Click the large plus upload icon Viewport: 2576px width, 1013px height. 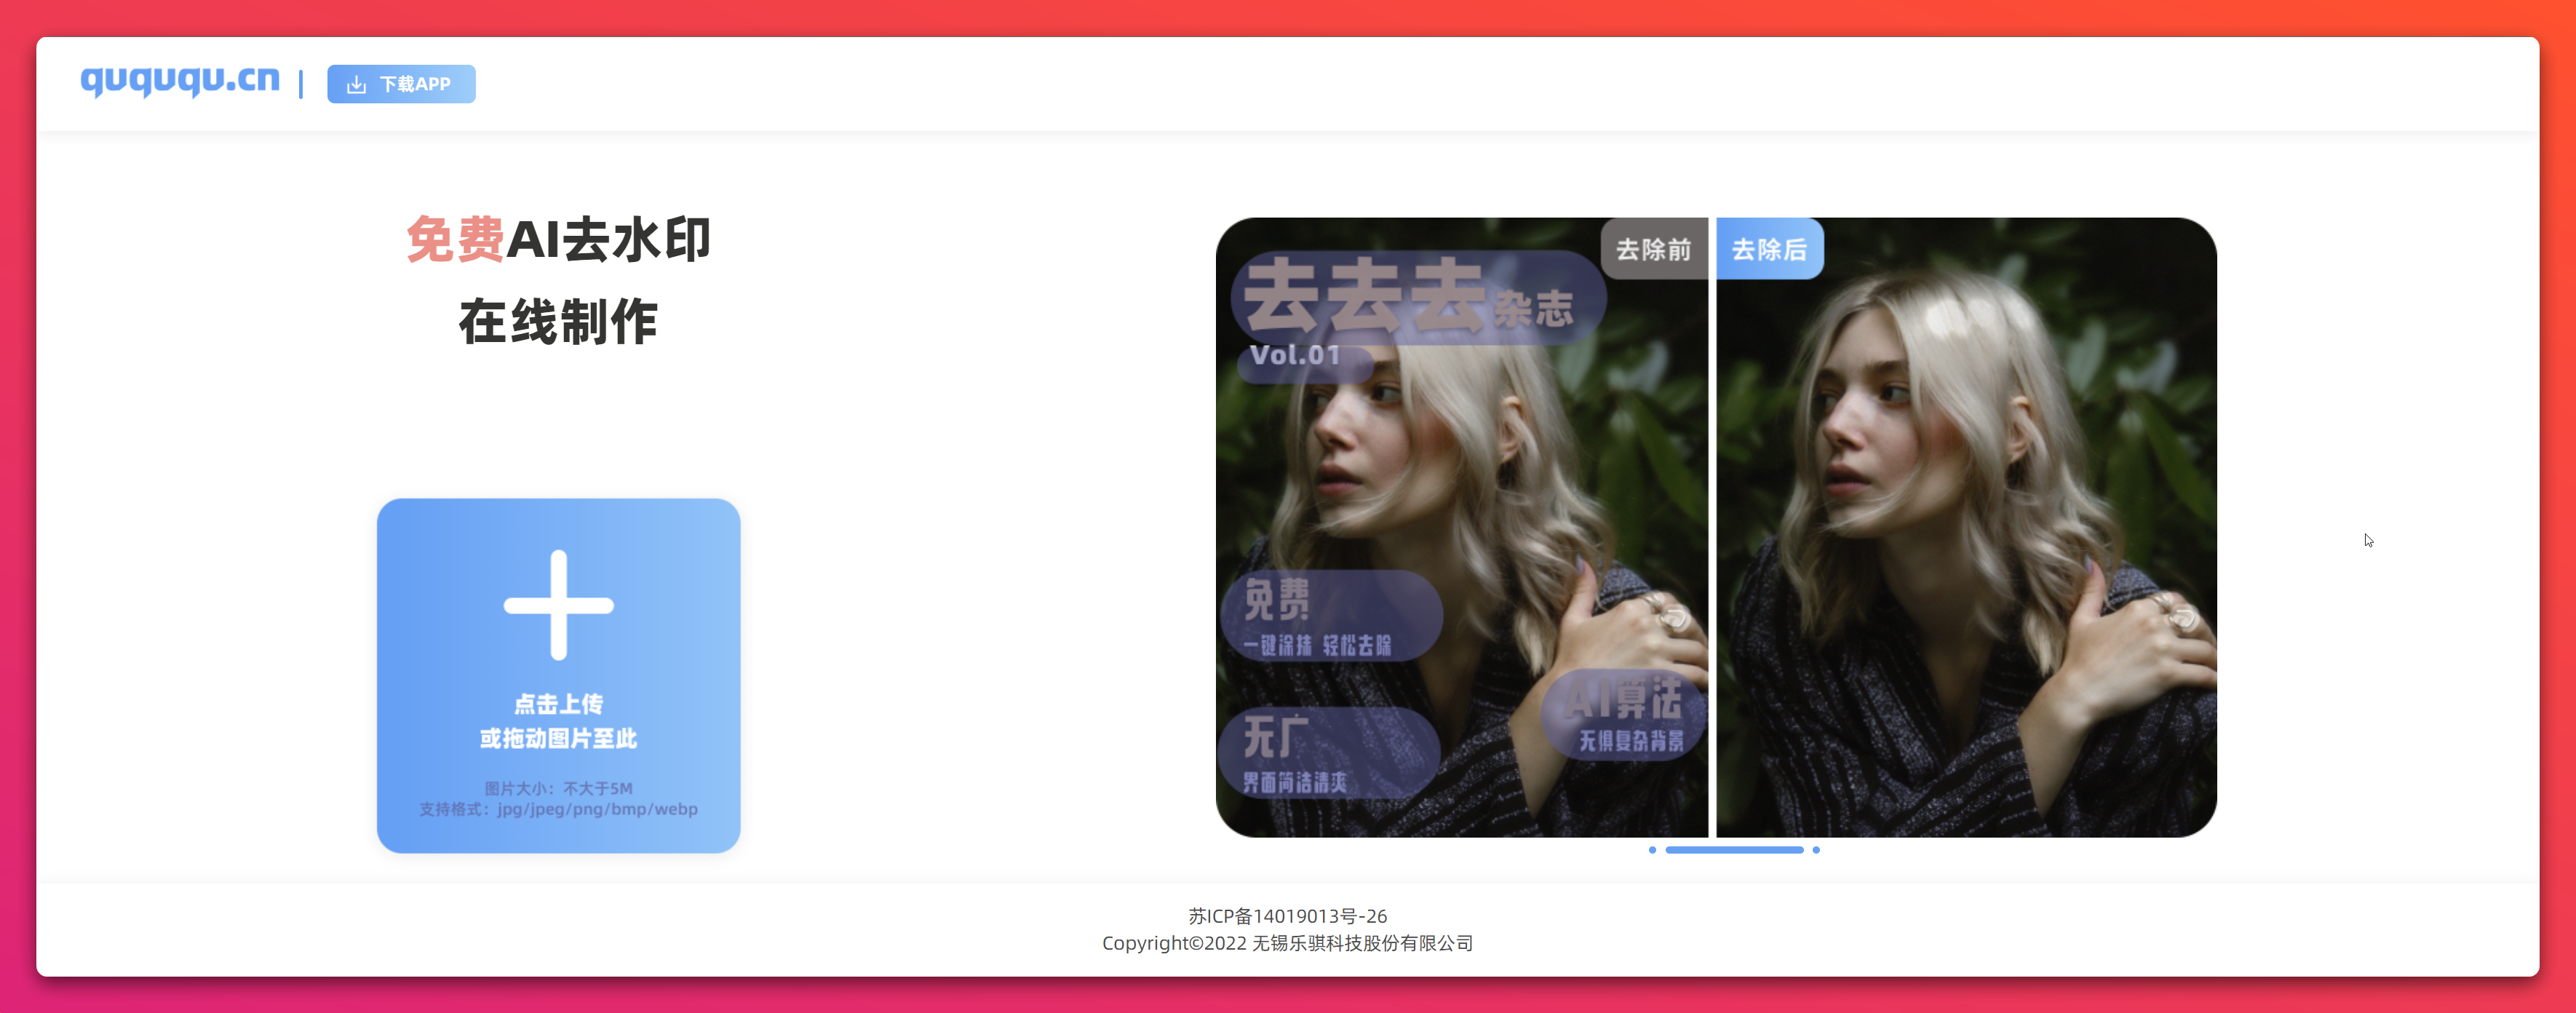pos(558,605)
